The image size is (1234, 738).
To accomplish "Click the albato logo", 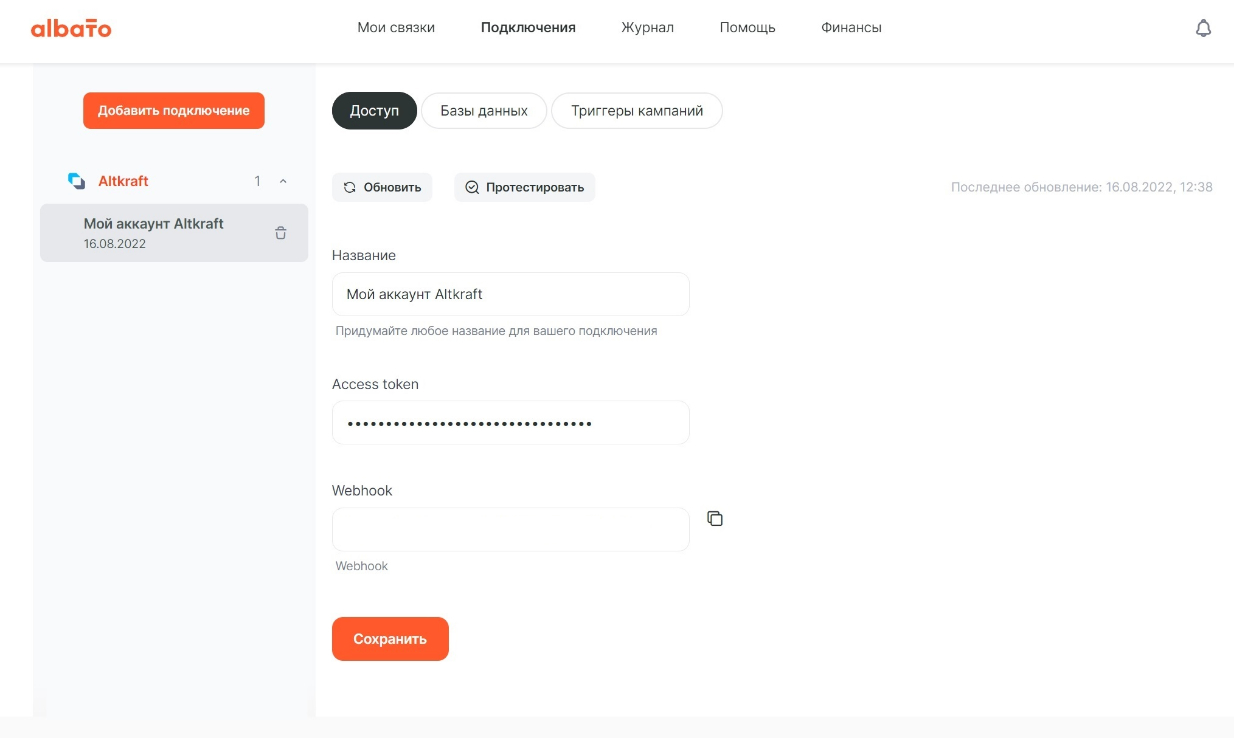I will point(71,28).
